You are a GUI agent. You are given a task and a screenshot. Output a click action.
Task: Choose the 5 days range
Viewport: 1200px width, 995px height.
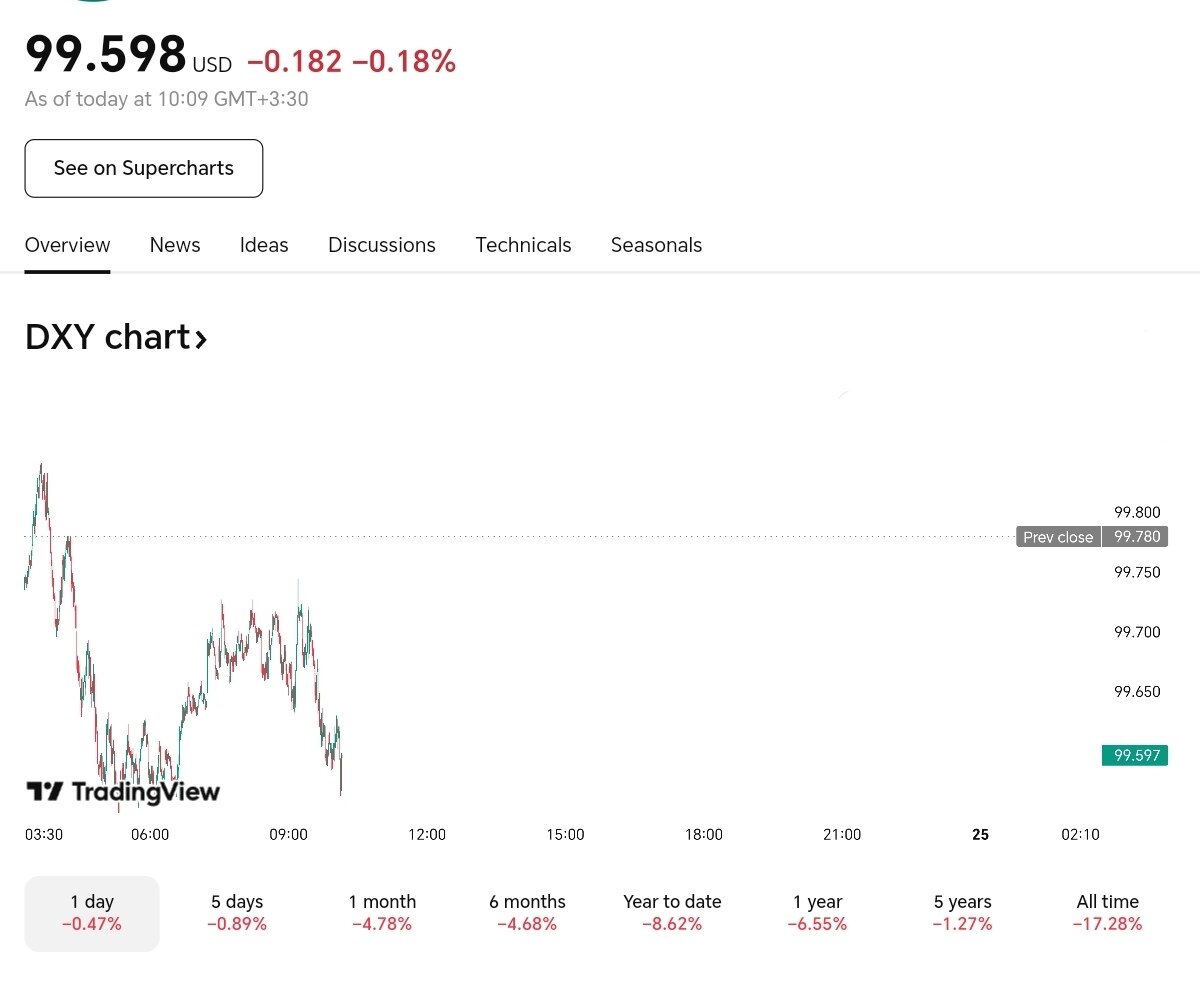(237, 913)
